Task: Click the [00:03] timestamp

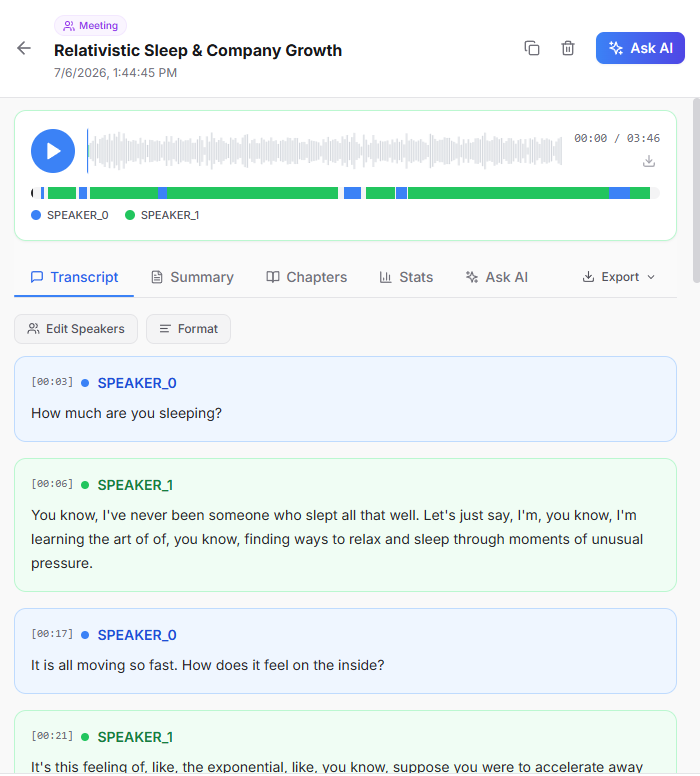Action: (x=52, y=382)
